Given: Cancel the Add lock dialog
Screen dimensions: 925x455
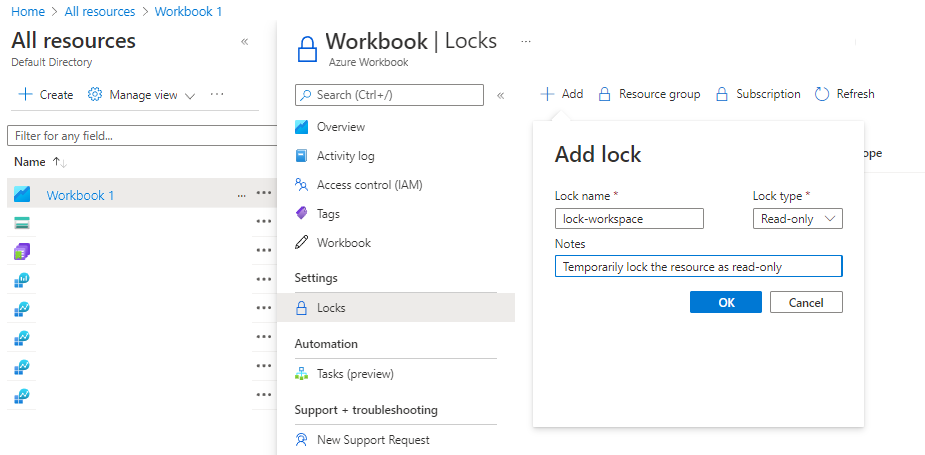Looking at the screenshot, I should point(806,302).
